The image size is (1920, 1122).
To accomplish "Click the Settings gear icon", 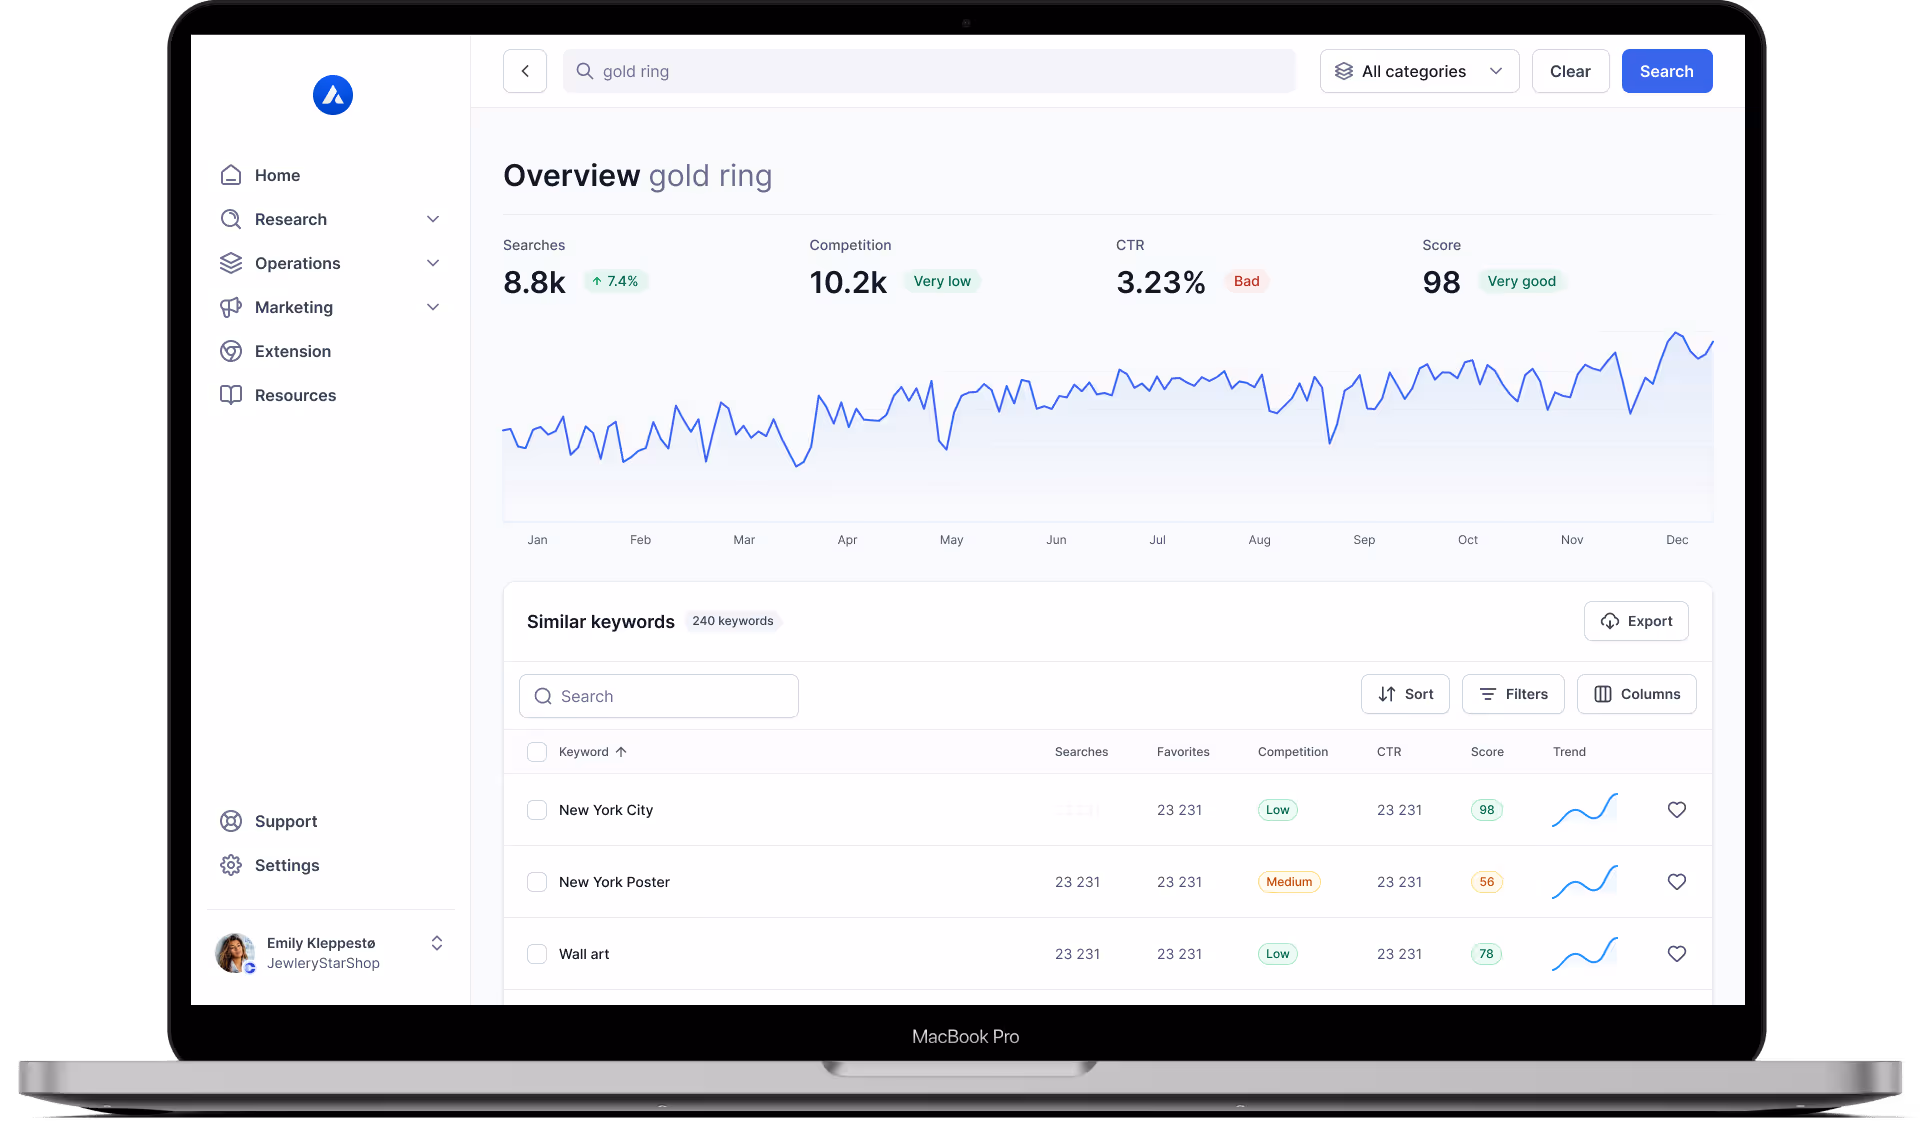I will pyautogui.click(x=231, y=865).
